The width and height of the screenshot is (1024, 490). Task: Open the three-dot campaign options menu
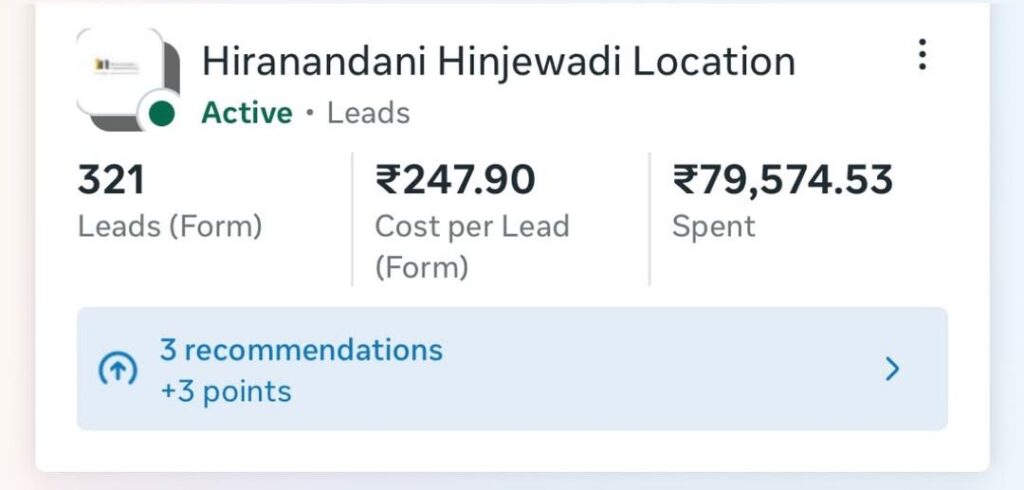[x=922, y=55]
